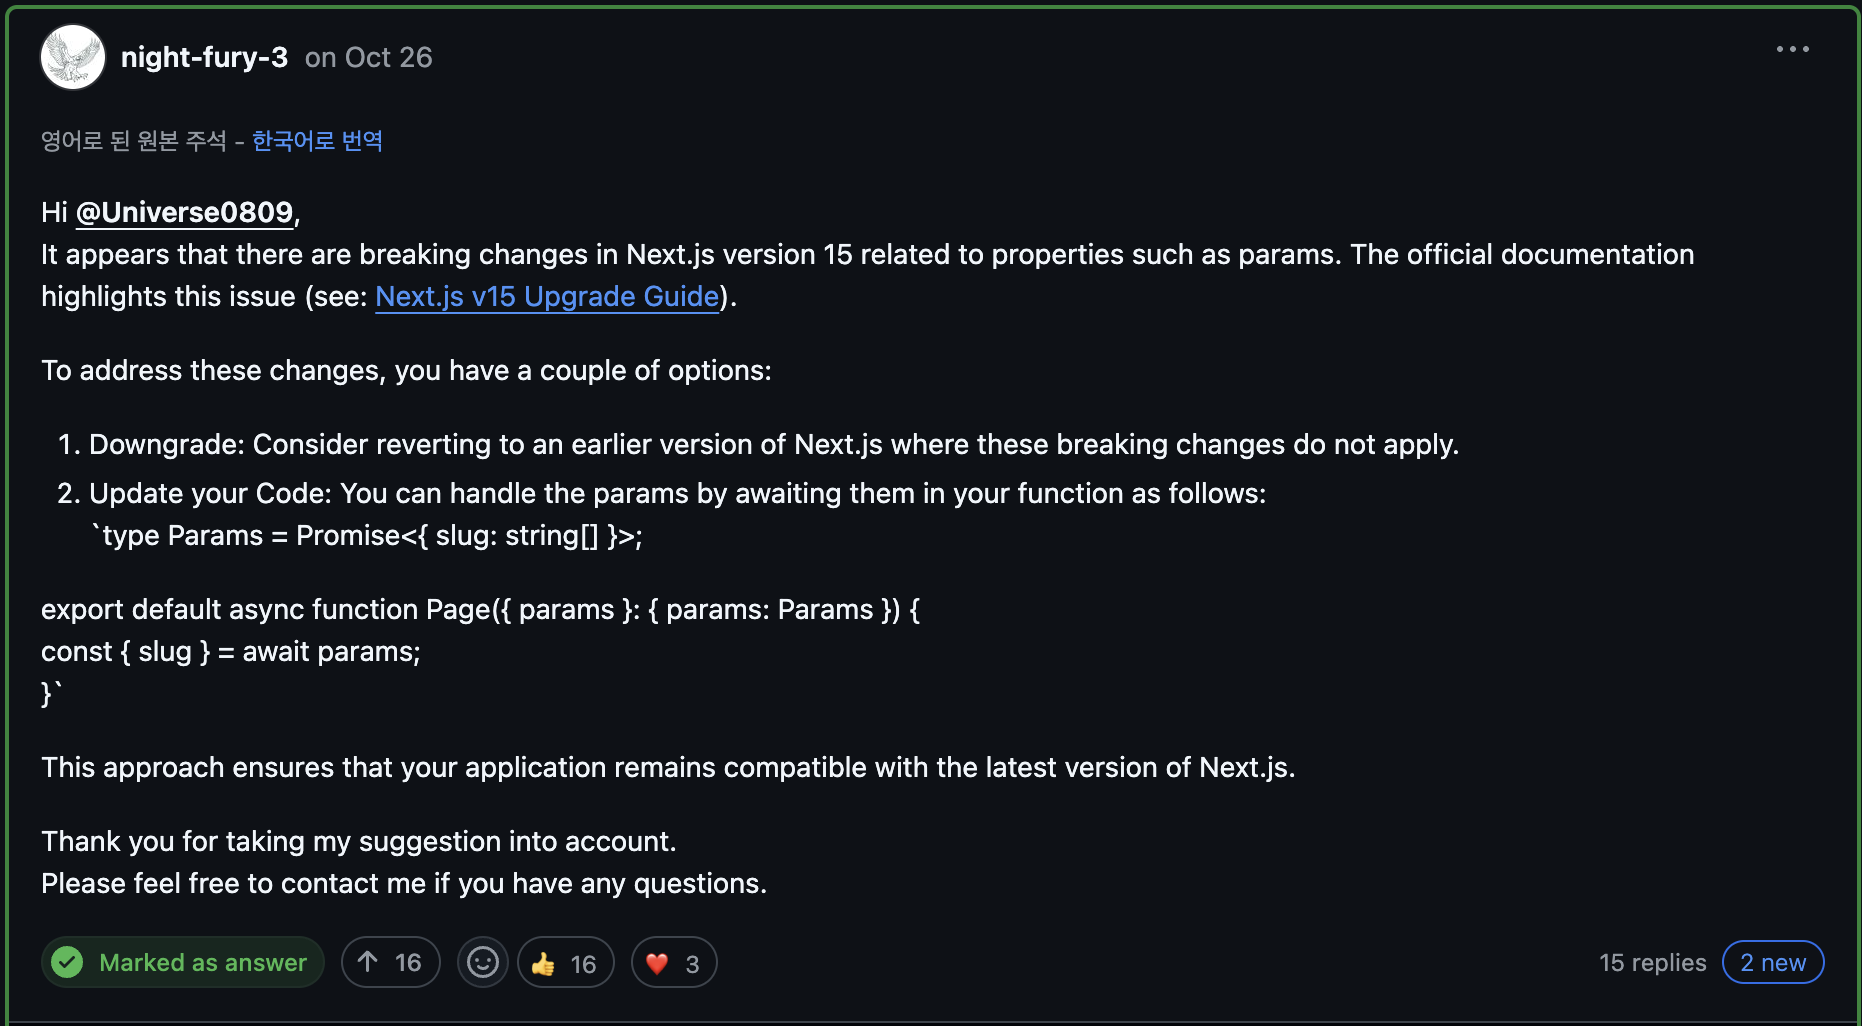Expand the 15 replies thread

pos(1652,962)
